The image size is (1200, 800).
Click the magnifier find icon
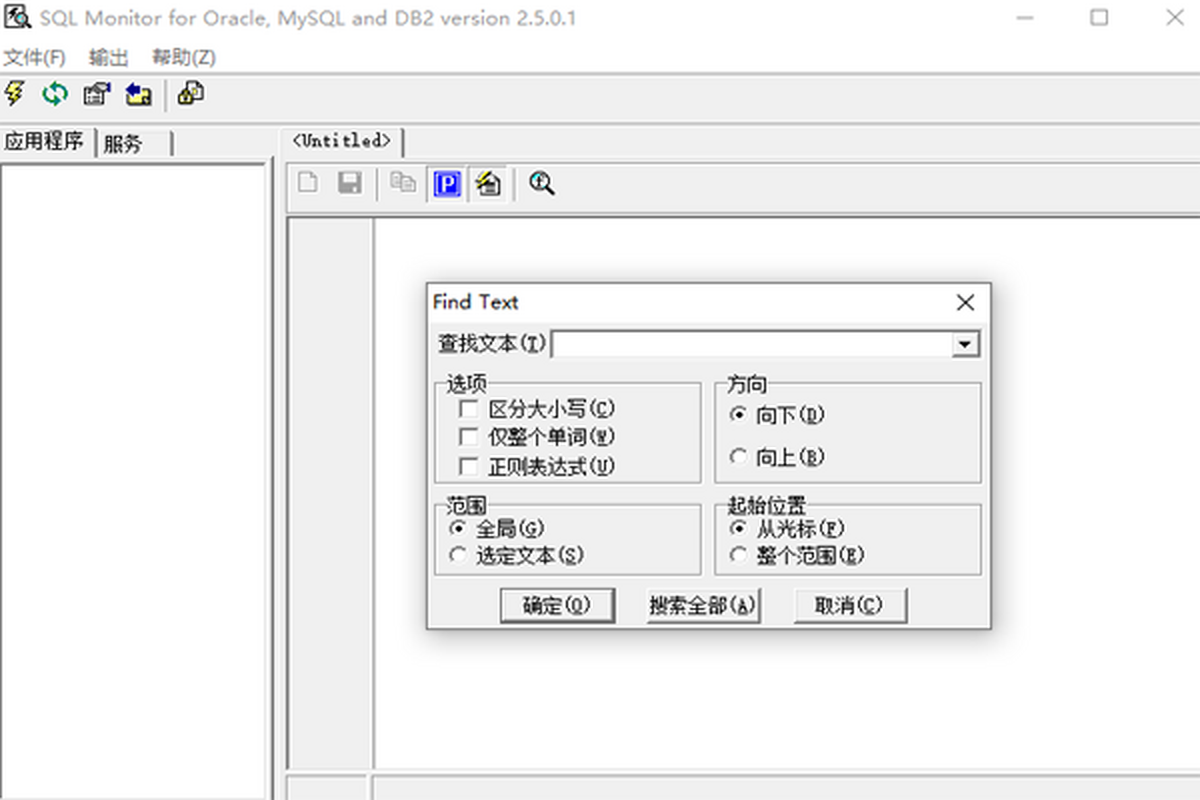[542, 183]
